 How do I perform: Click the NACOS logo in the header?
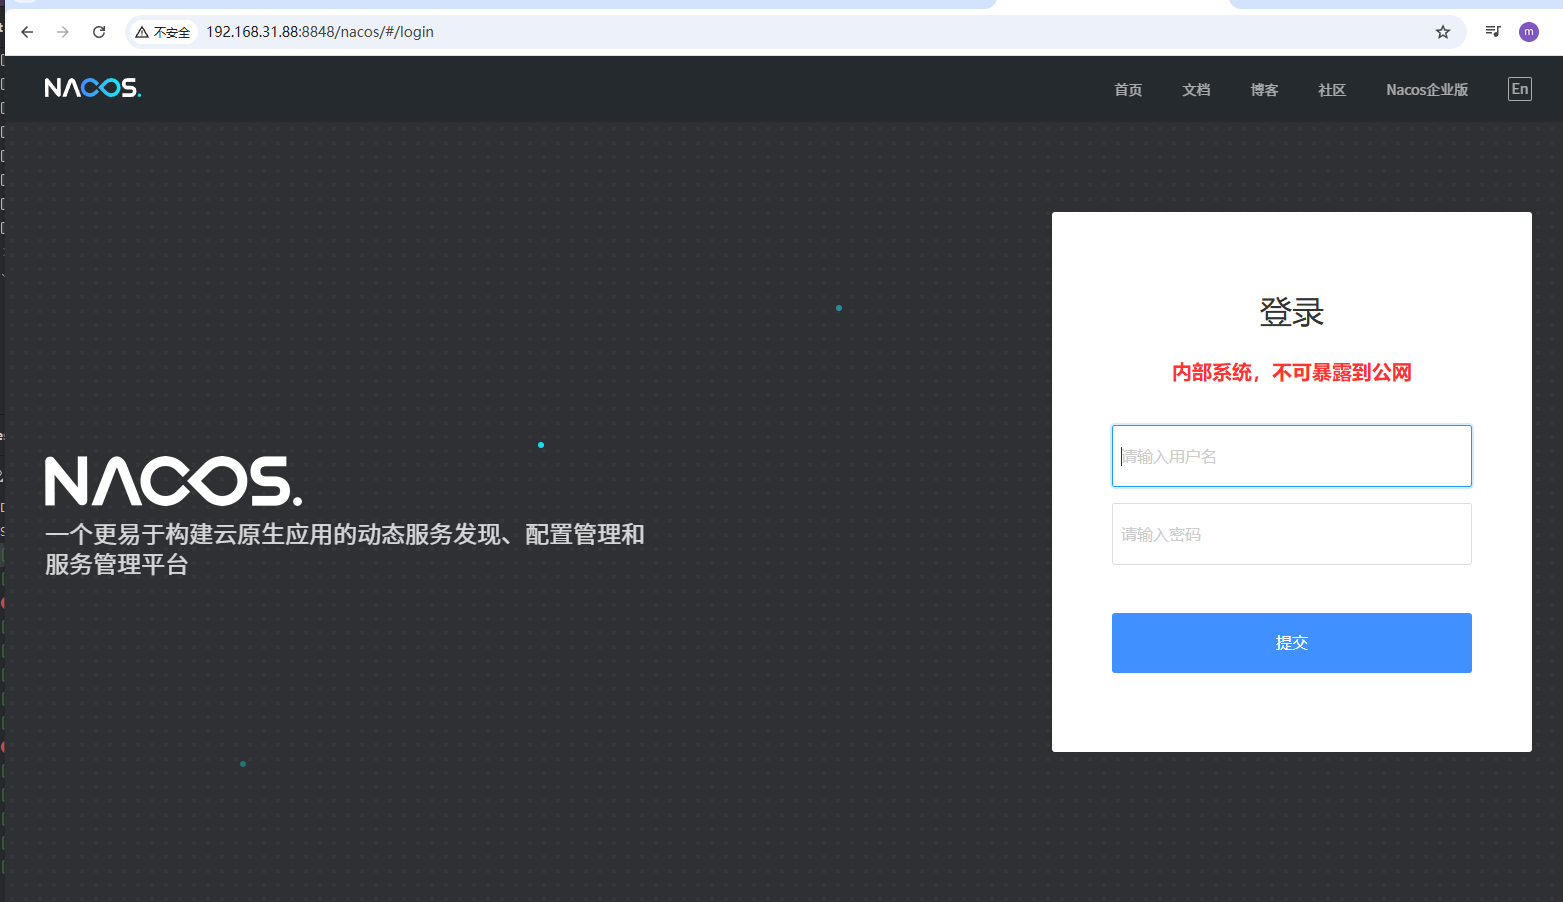click(93, 88)
